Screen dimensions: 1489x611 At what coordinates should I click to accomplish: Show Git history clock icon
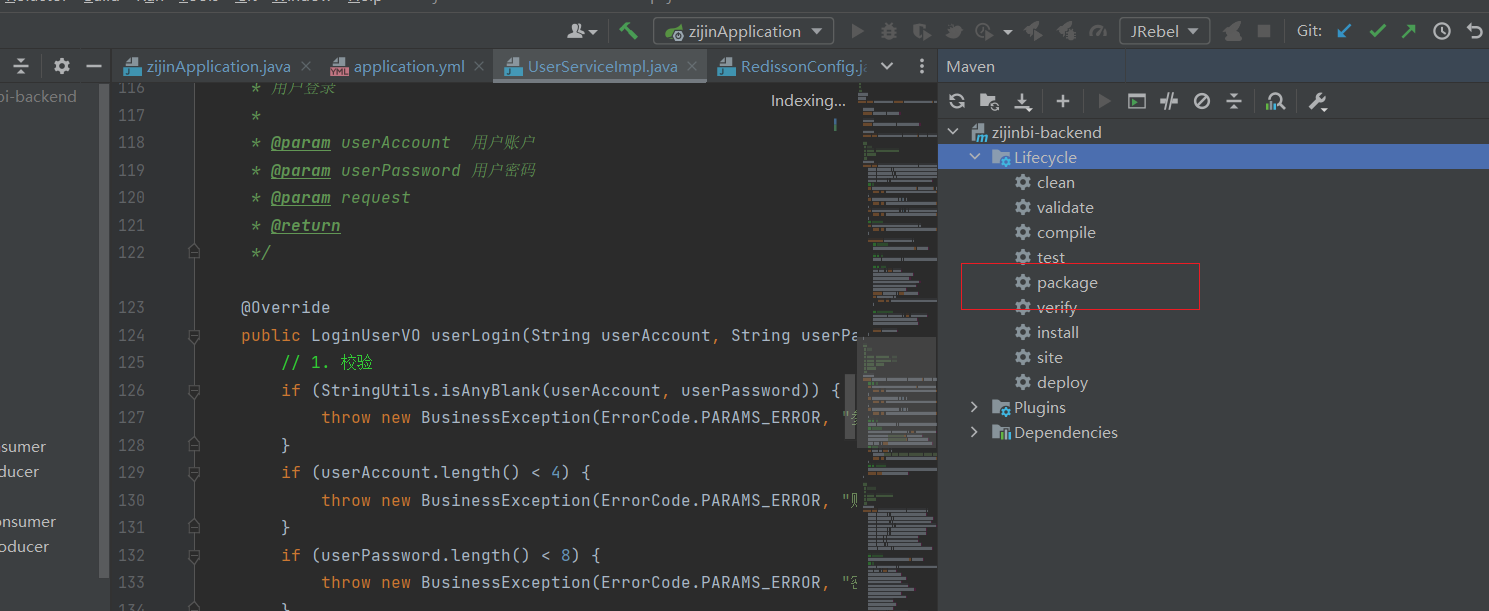coord(1441,31)
